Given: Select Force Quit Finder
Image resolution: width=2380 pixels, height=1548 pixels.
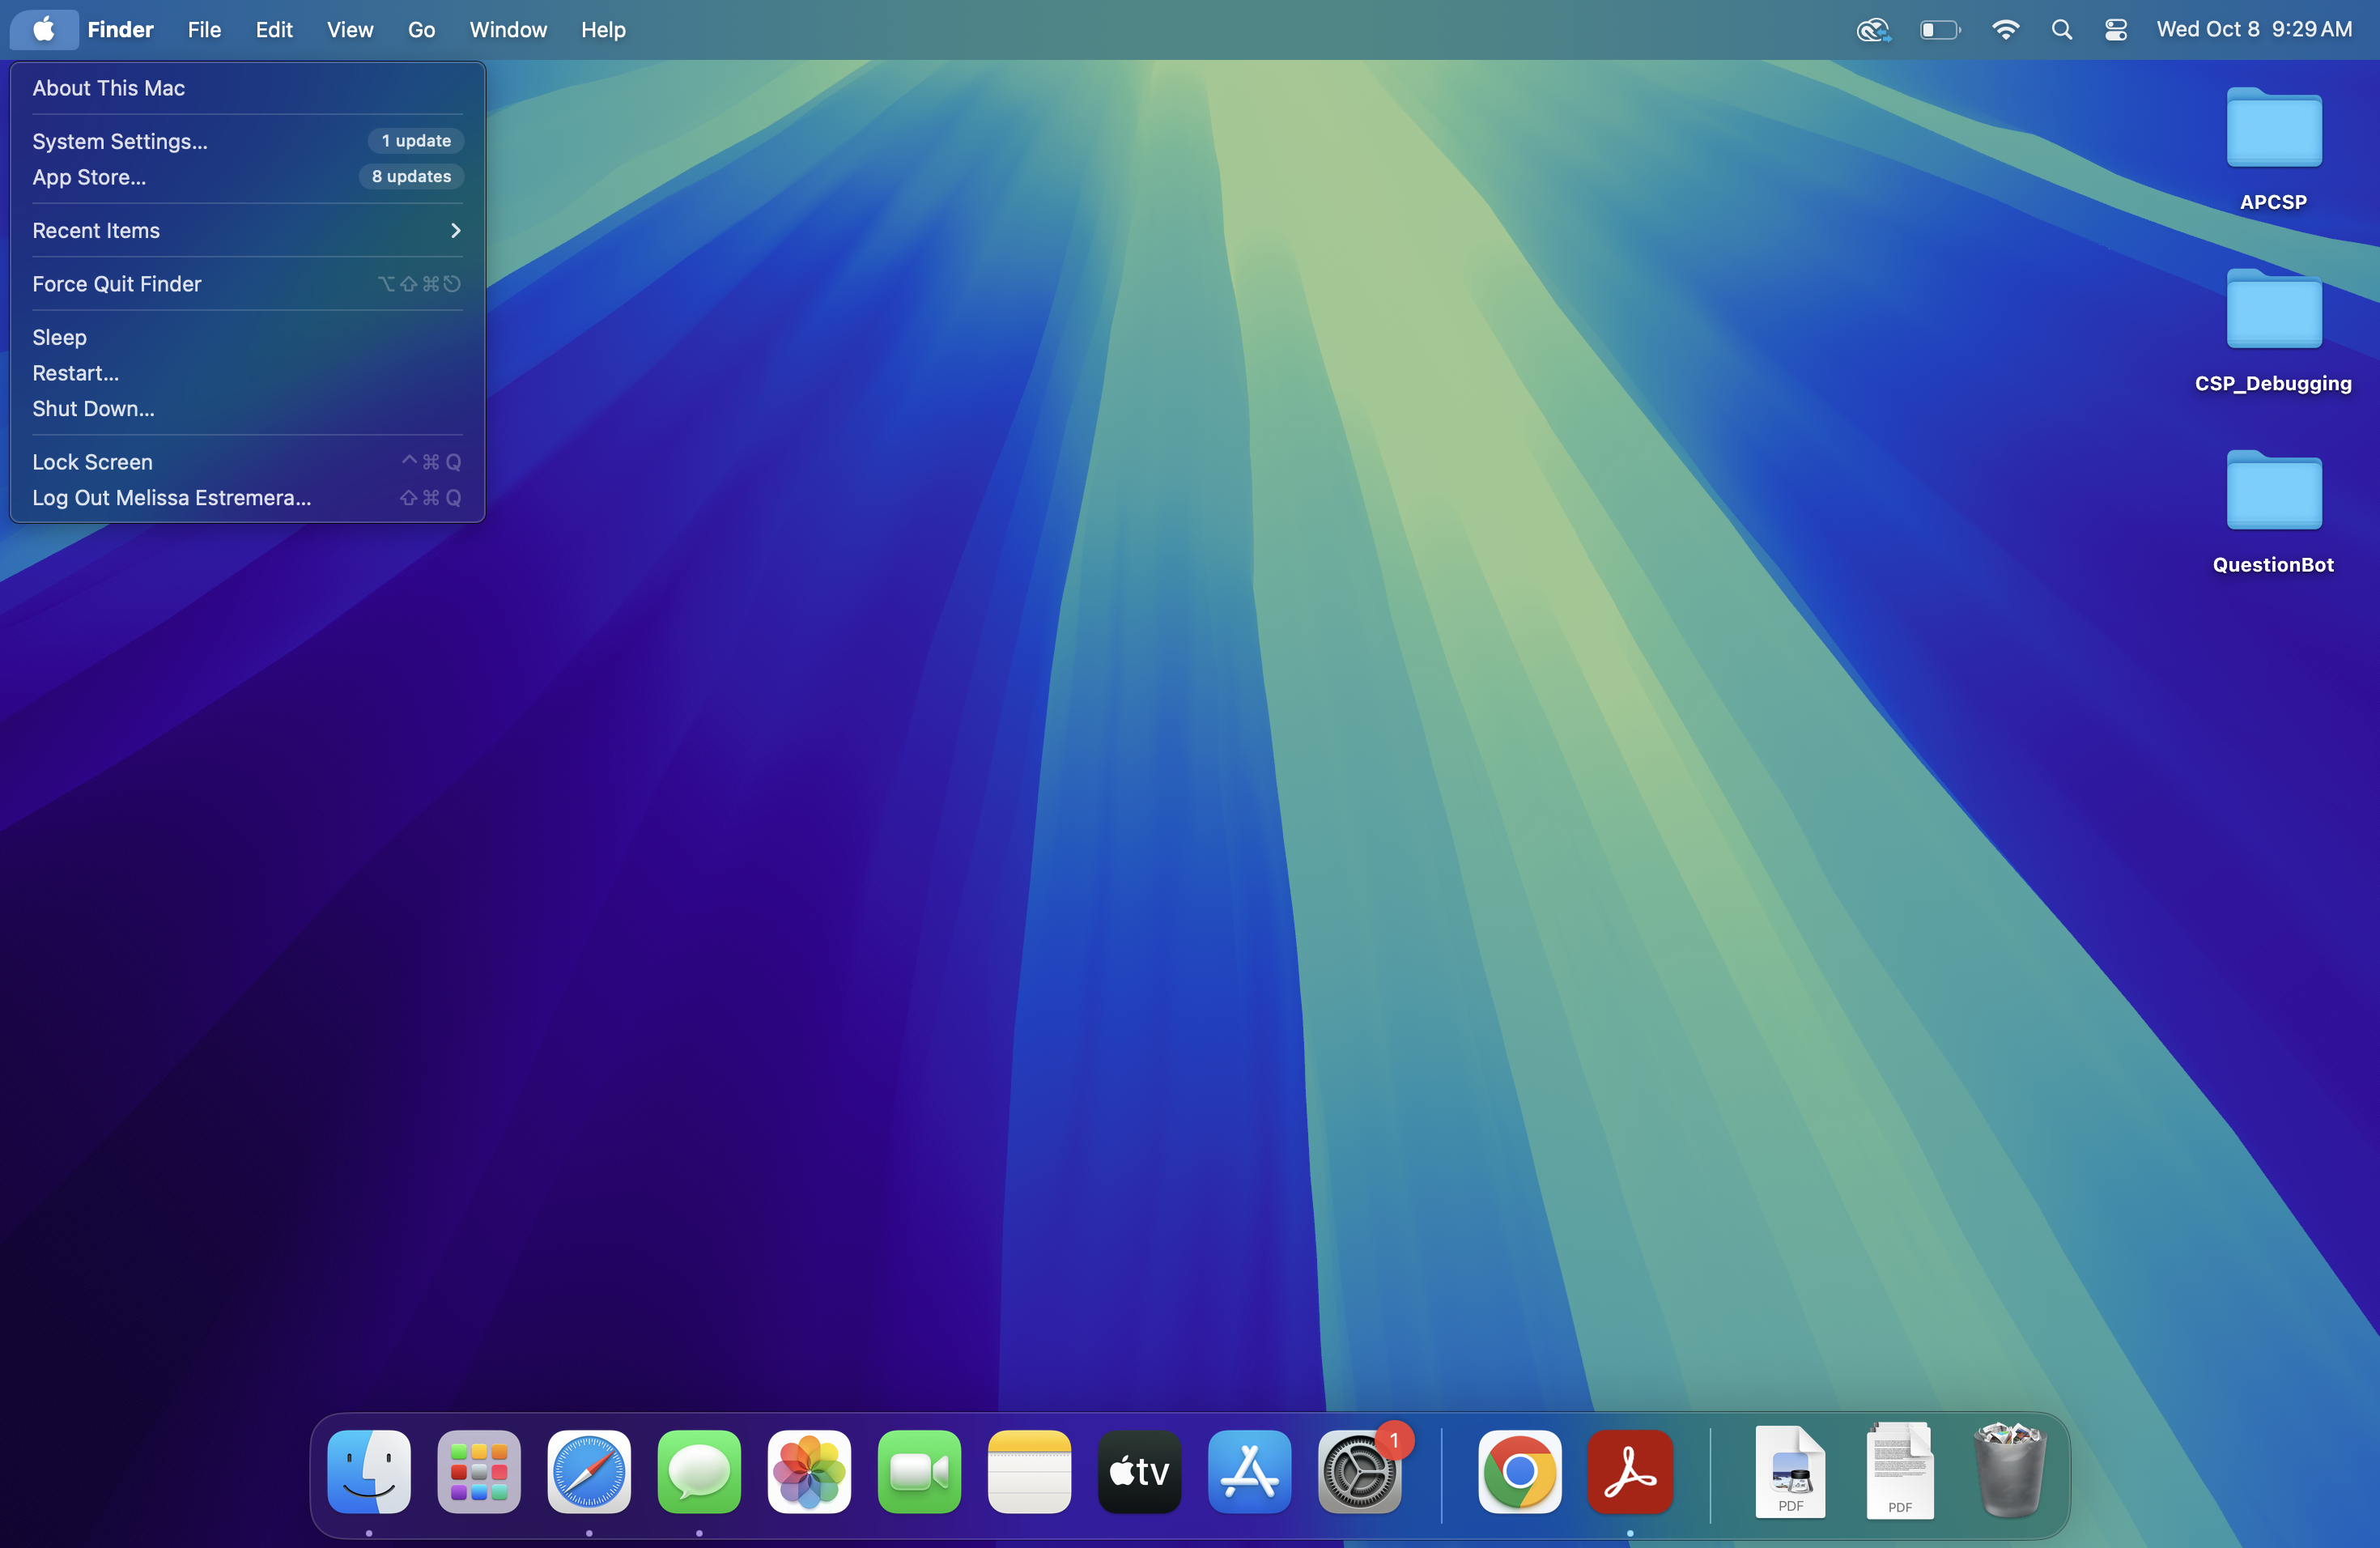Looking at the screenshot, I should pos(117,284).
